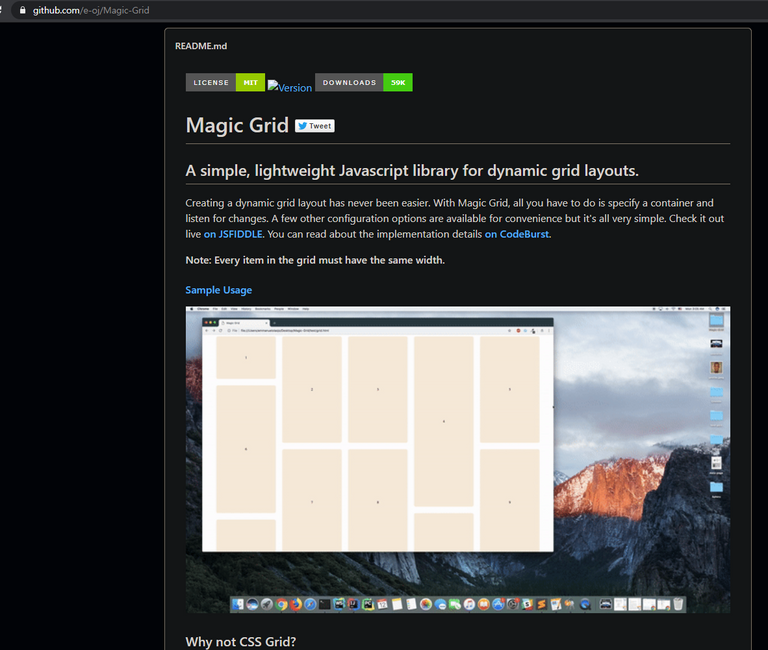
Task: Click the 'A simple, lightweight Javascript library' heading
Action: [412, 170]
